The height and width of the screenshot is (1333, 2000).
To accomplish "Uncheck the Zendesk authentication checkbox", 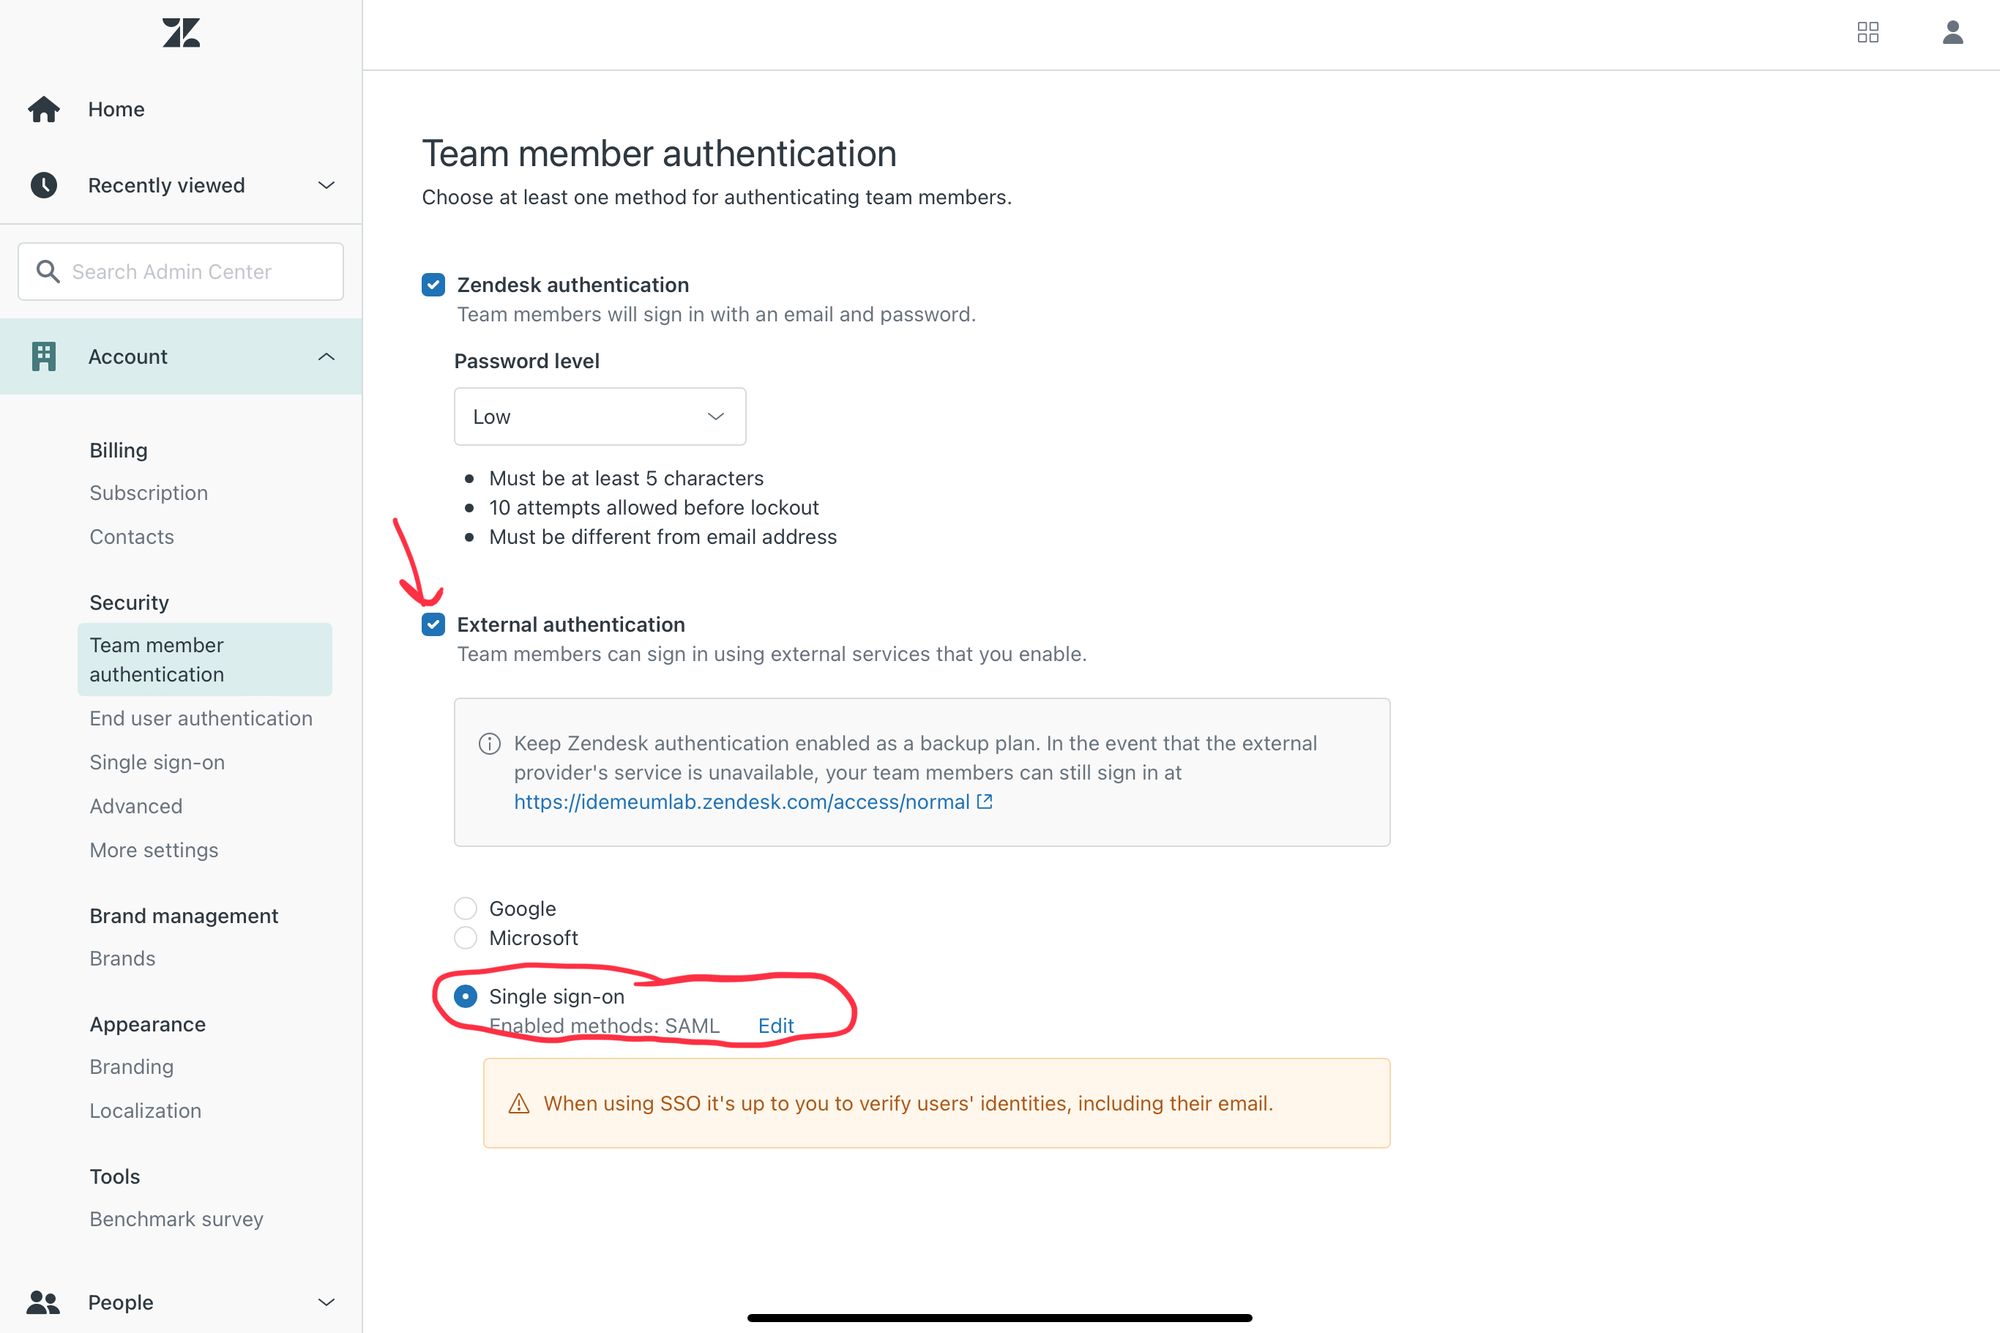I will click(433, 285).
